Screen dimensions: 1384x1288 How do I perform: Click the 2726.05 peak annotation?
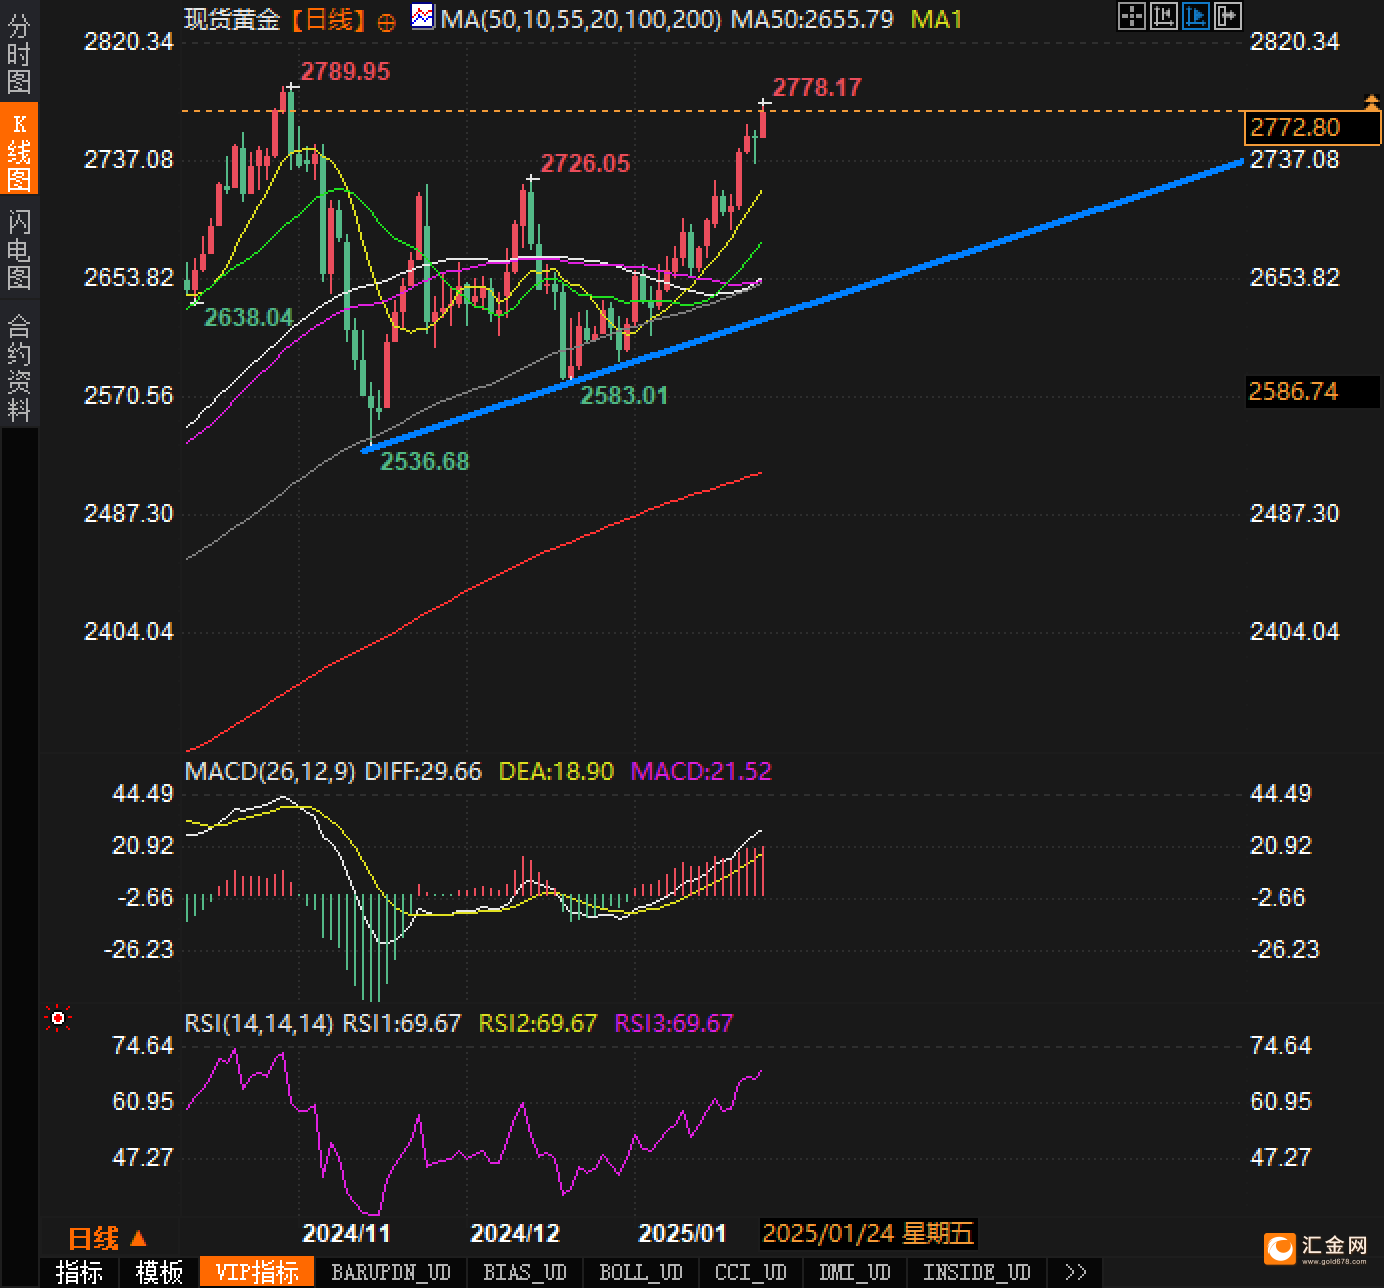[x=585, y=163]
